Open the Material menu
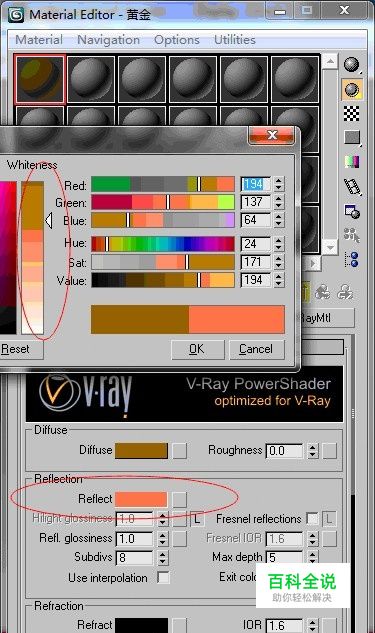375x633 pixels. (x=39, y=40)
